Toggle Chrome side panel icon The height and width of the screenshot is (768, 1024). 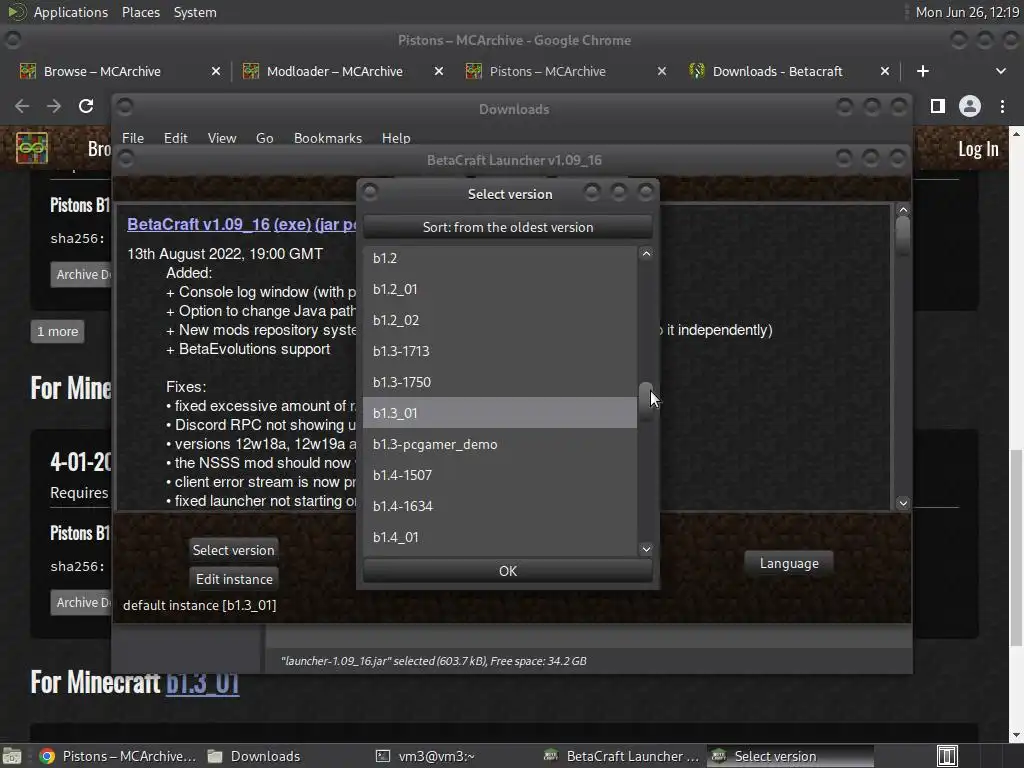click(938, 106)
